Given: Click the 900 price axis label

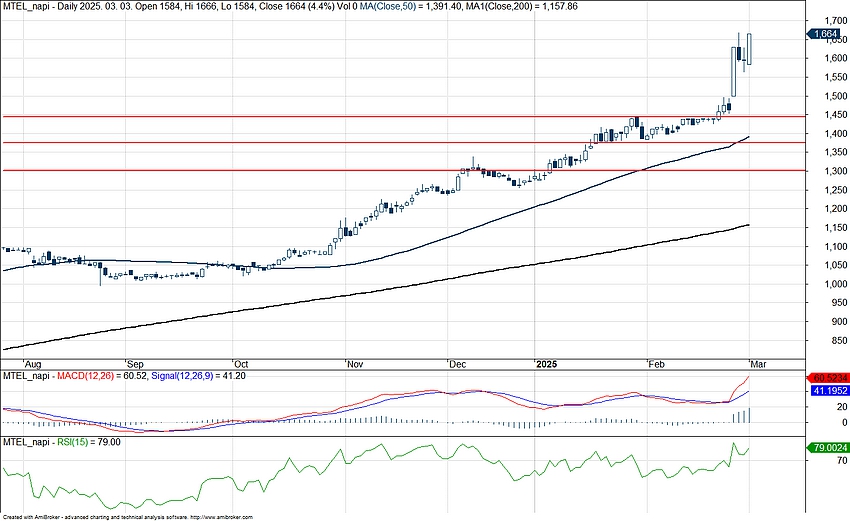Looking at the screenshot, I should click(839, 321).
